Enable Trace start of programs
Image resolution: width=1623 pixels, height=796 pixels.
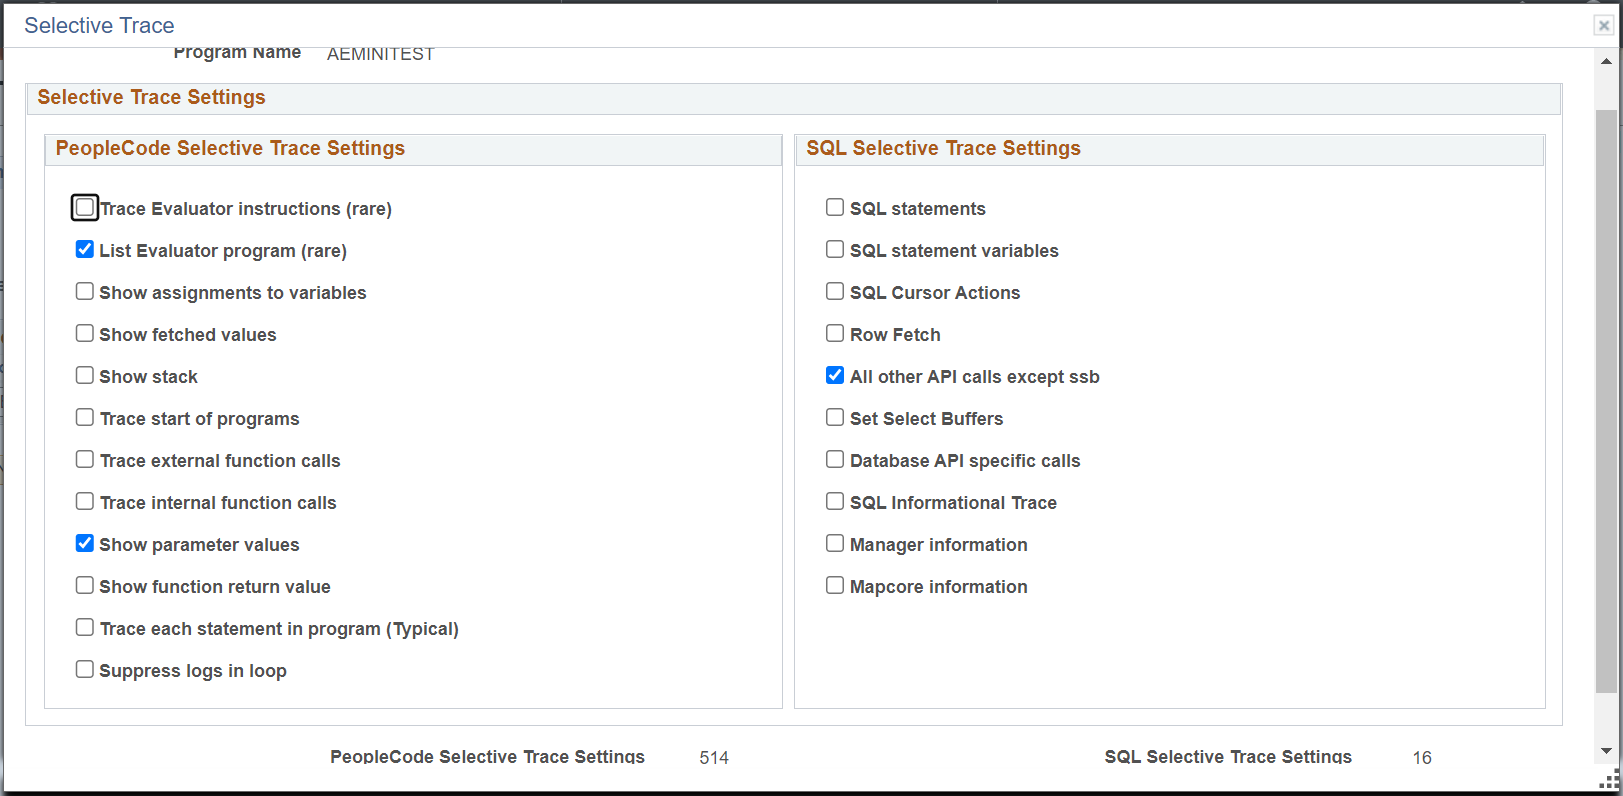85,418
